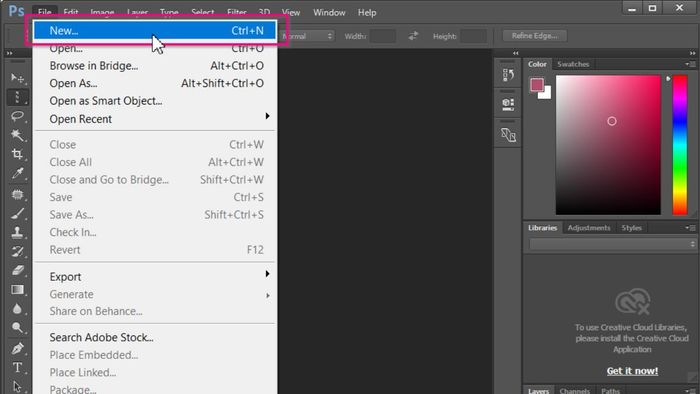
Task: Select the Dodge tool
Action: coord(17,328)
